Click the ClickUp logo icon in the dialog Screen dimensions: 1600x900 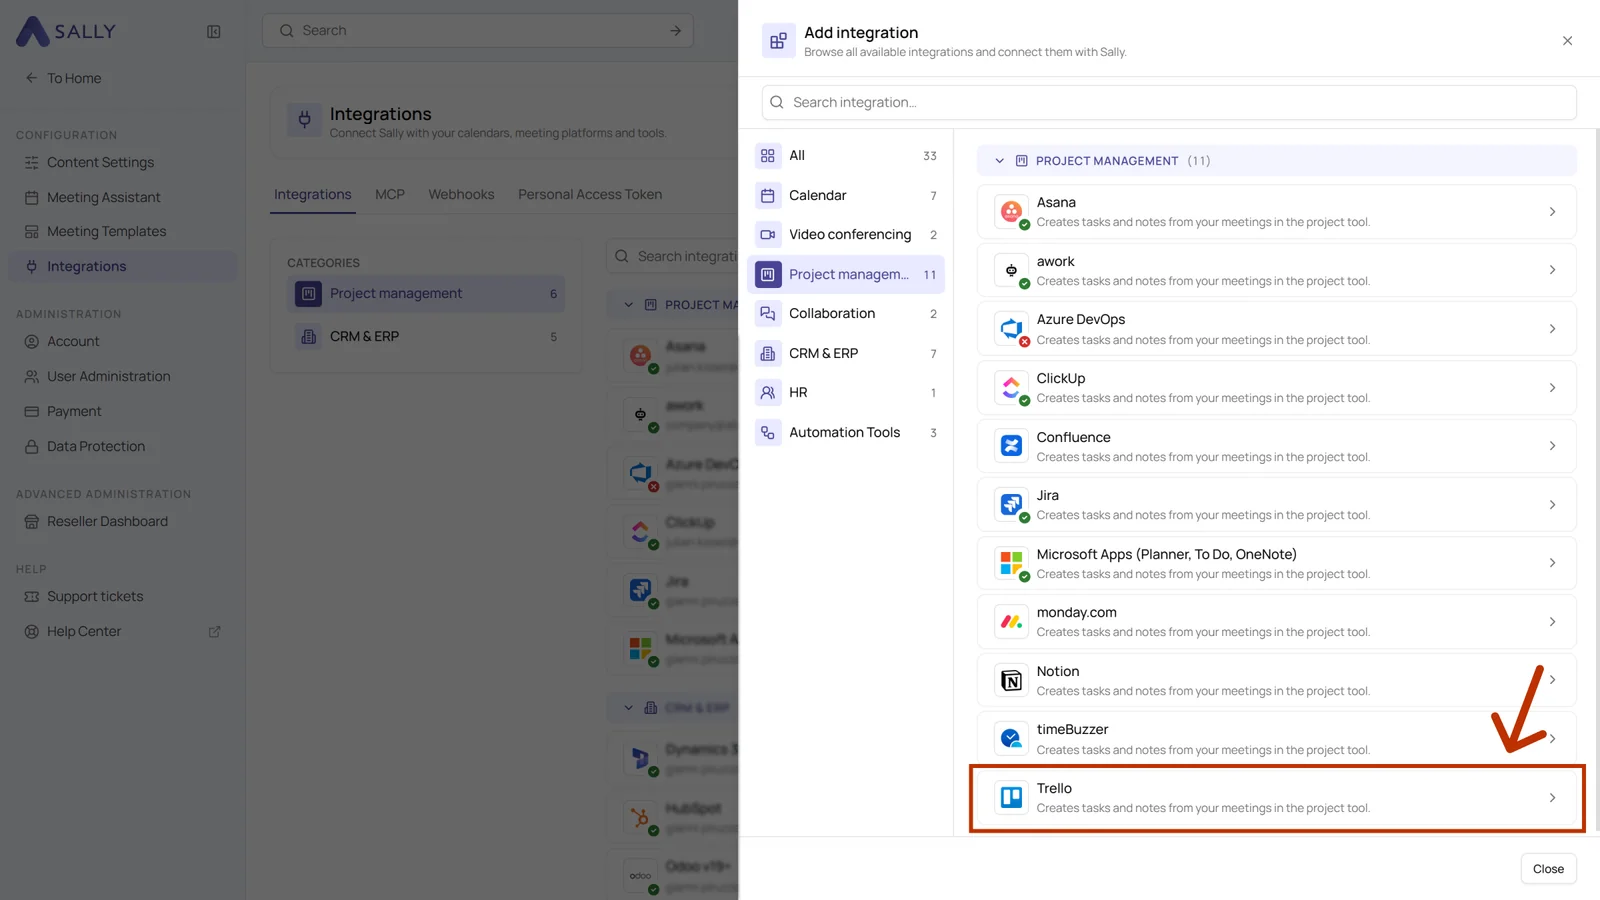point(1011,387)
